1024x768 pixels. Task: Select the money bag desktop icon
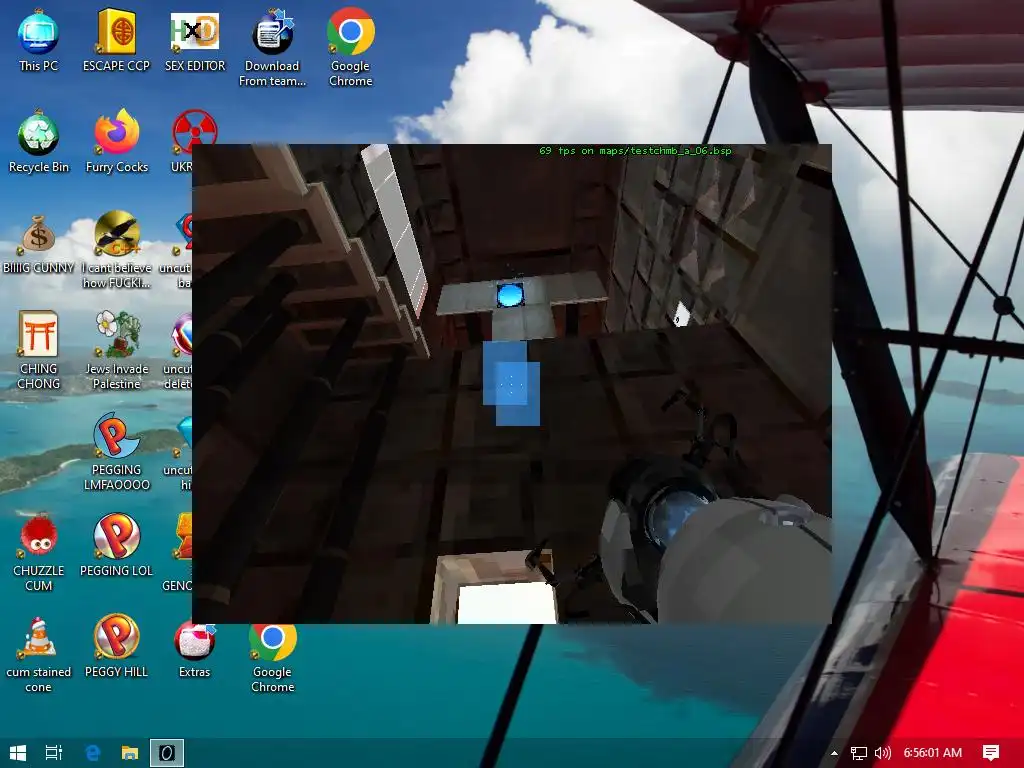point(38,243)
